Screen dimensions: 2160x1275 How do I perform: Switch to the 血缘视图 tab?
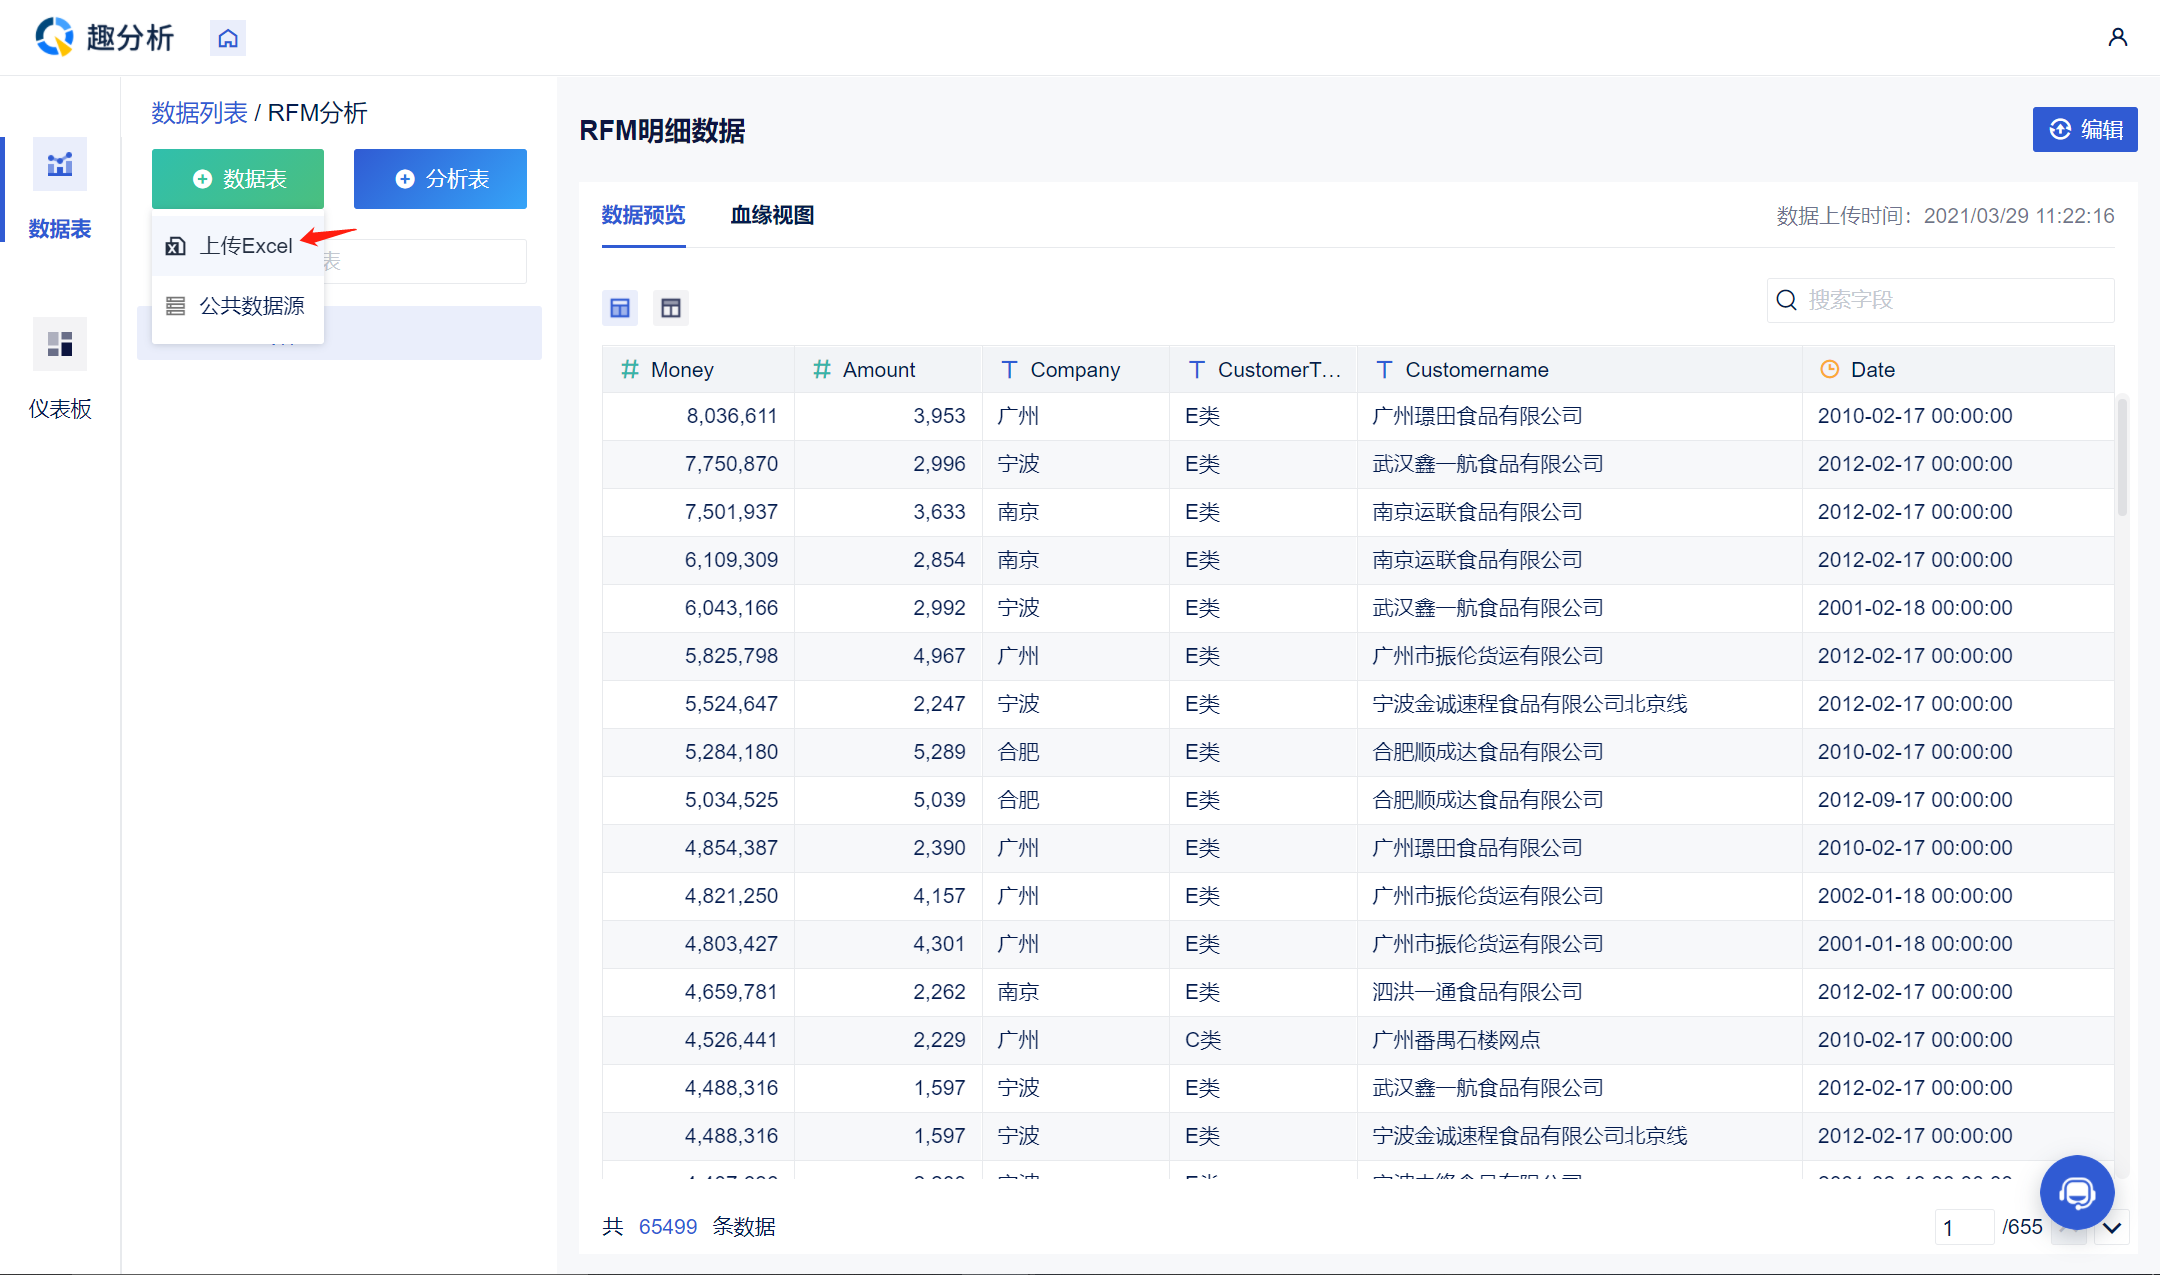pyautogui.click(x=771, y=215)
